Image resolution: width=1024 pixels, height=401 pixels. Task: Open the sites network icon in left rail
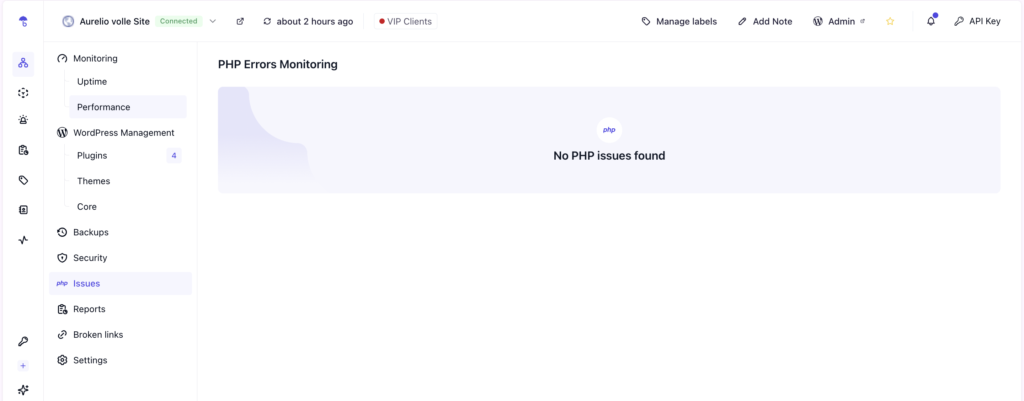point(23,63)
